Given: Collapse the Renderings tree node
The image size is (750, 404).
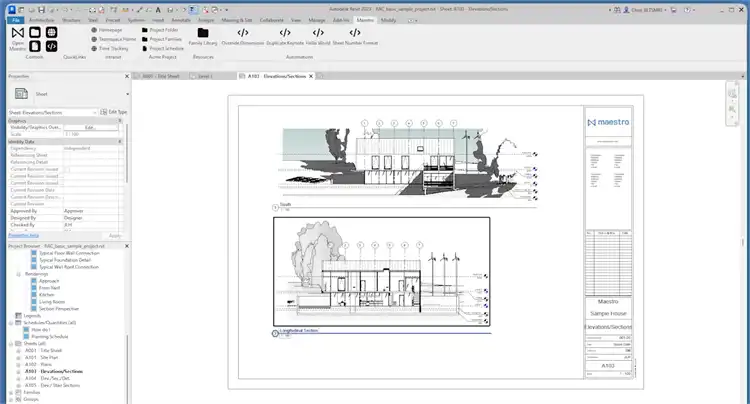Looking at the screenshot, I should point(19,274).
